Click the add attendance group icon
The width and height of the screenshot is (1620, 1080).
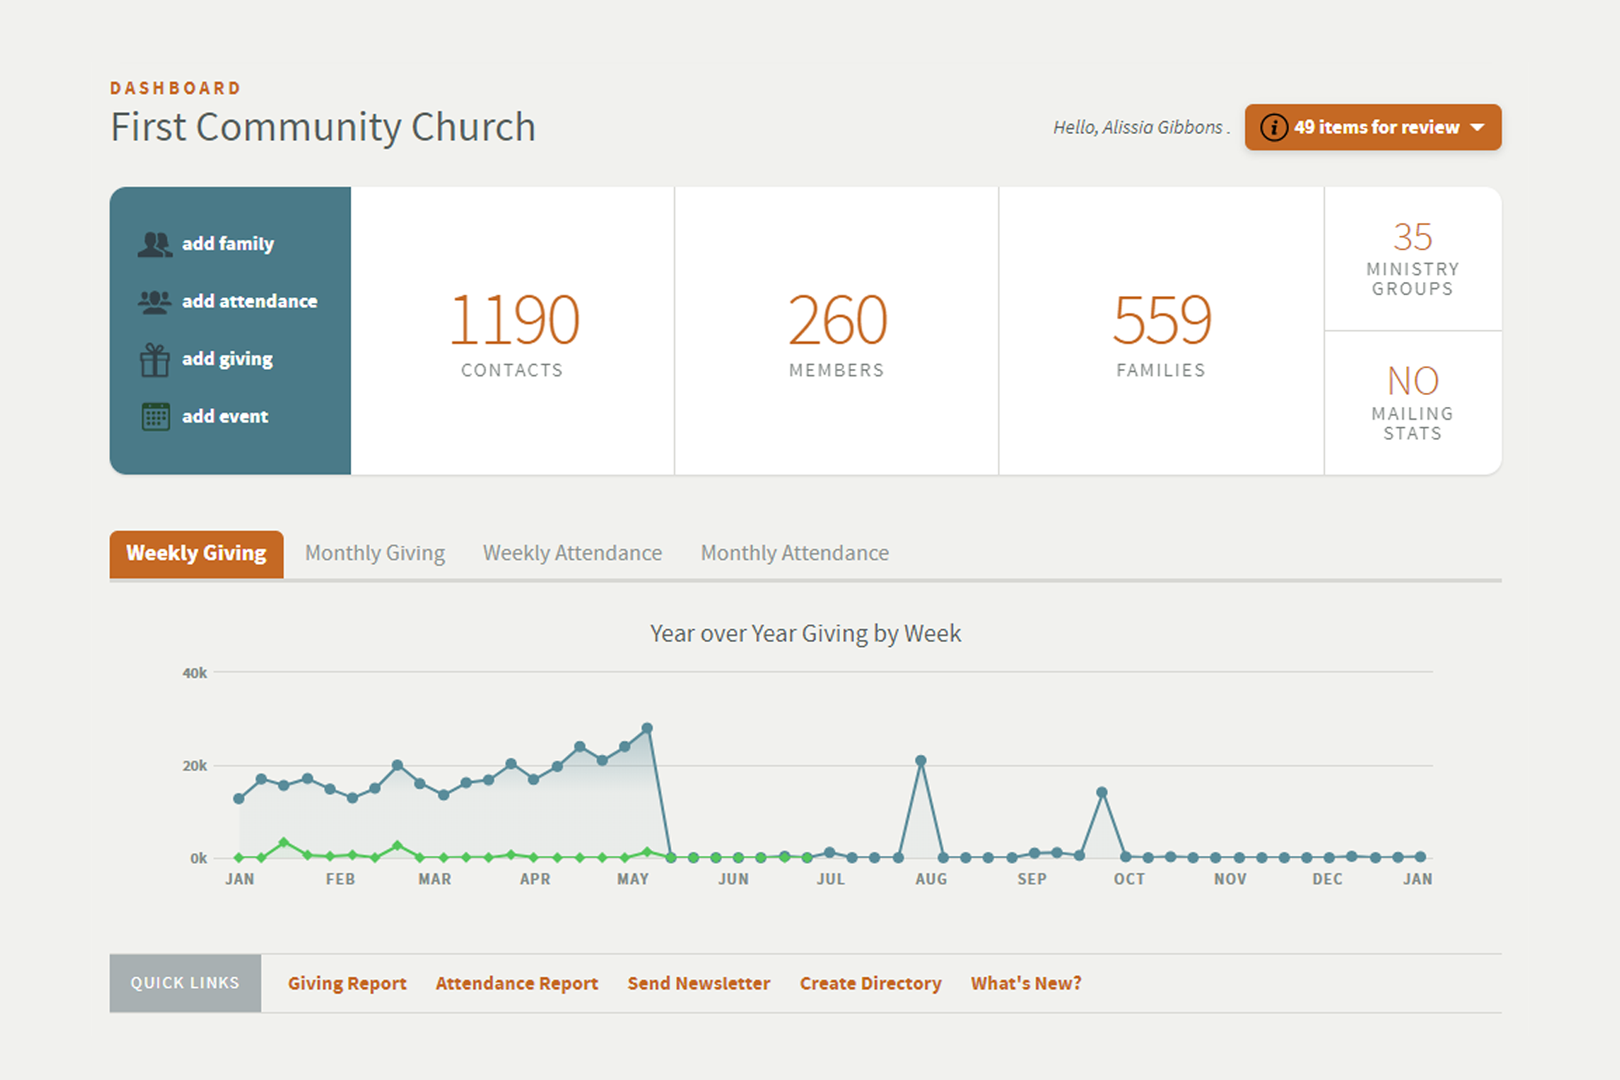click(x=155, y=302)
